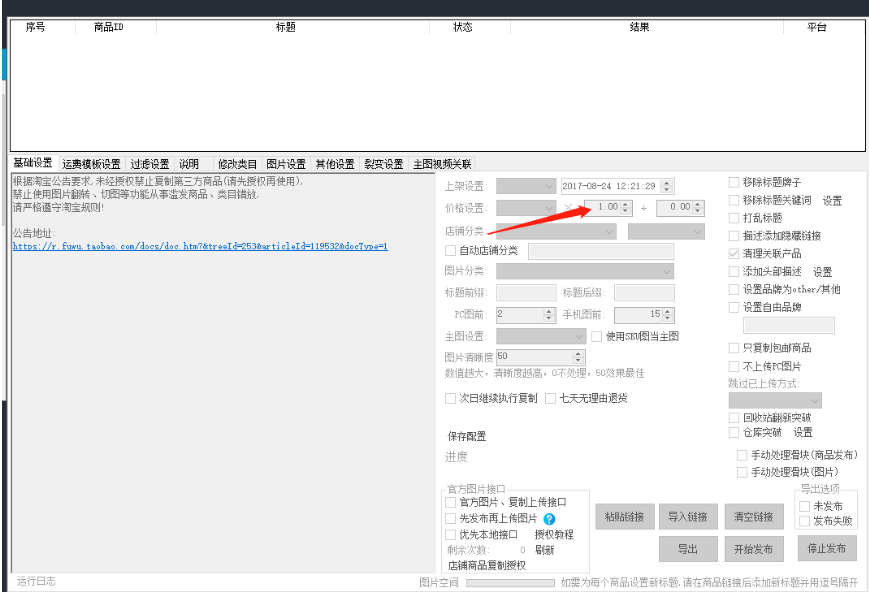The image size is (869, 592).
Task: Tick the 移除标题关键词 checkbox
Action: pos(734,200)
